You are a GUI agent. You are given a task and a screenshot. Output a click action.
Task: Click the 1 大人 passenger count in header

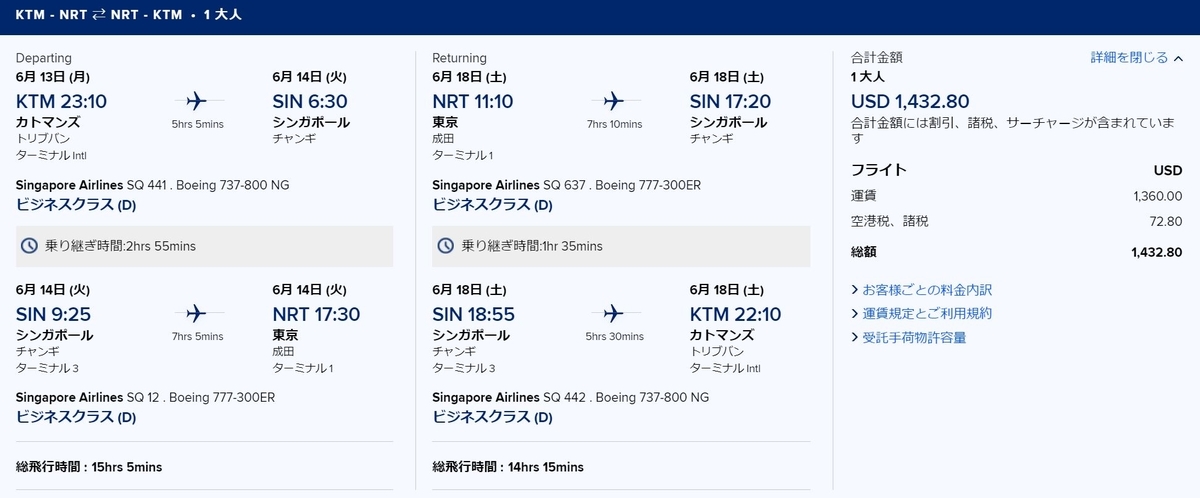(x=223, y=15)
